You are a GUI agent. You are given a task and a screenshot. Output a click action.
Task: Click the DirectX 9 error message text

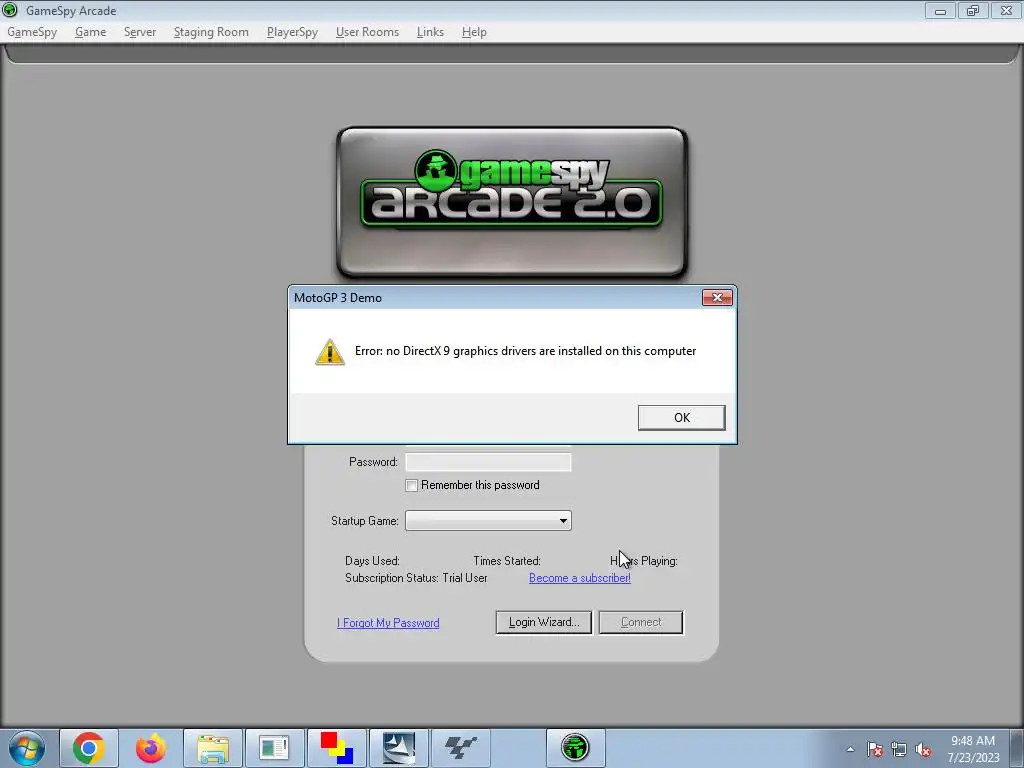coord(526,351)
